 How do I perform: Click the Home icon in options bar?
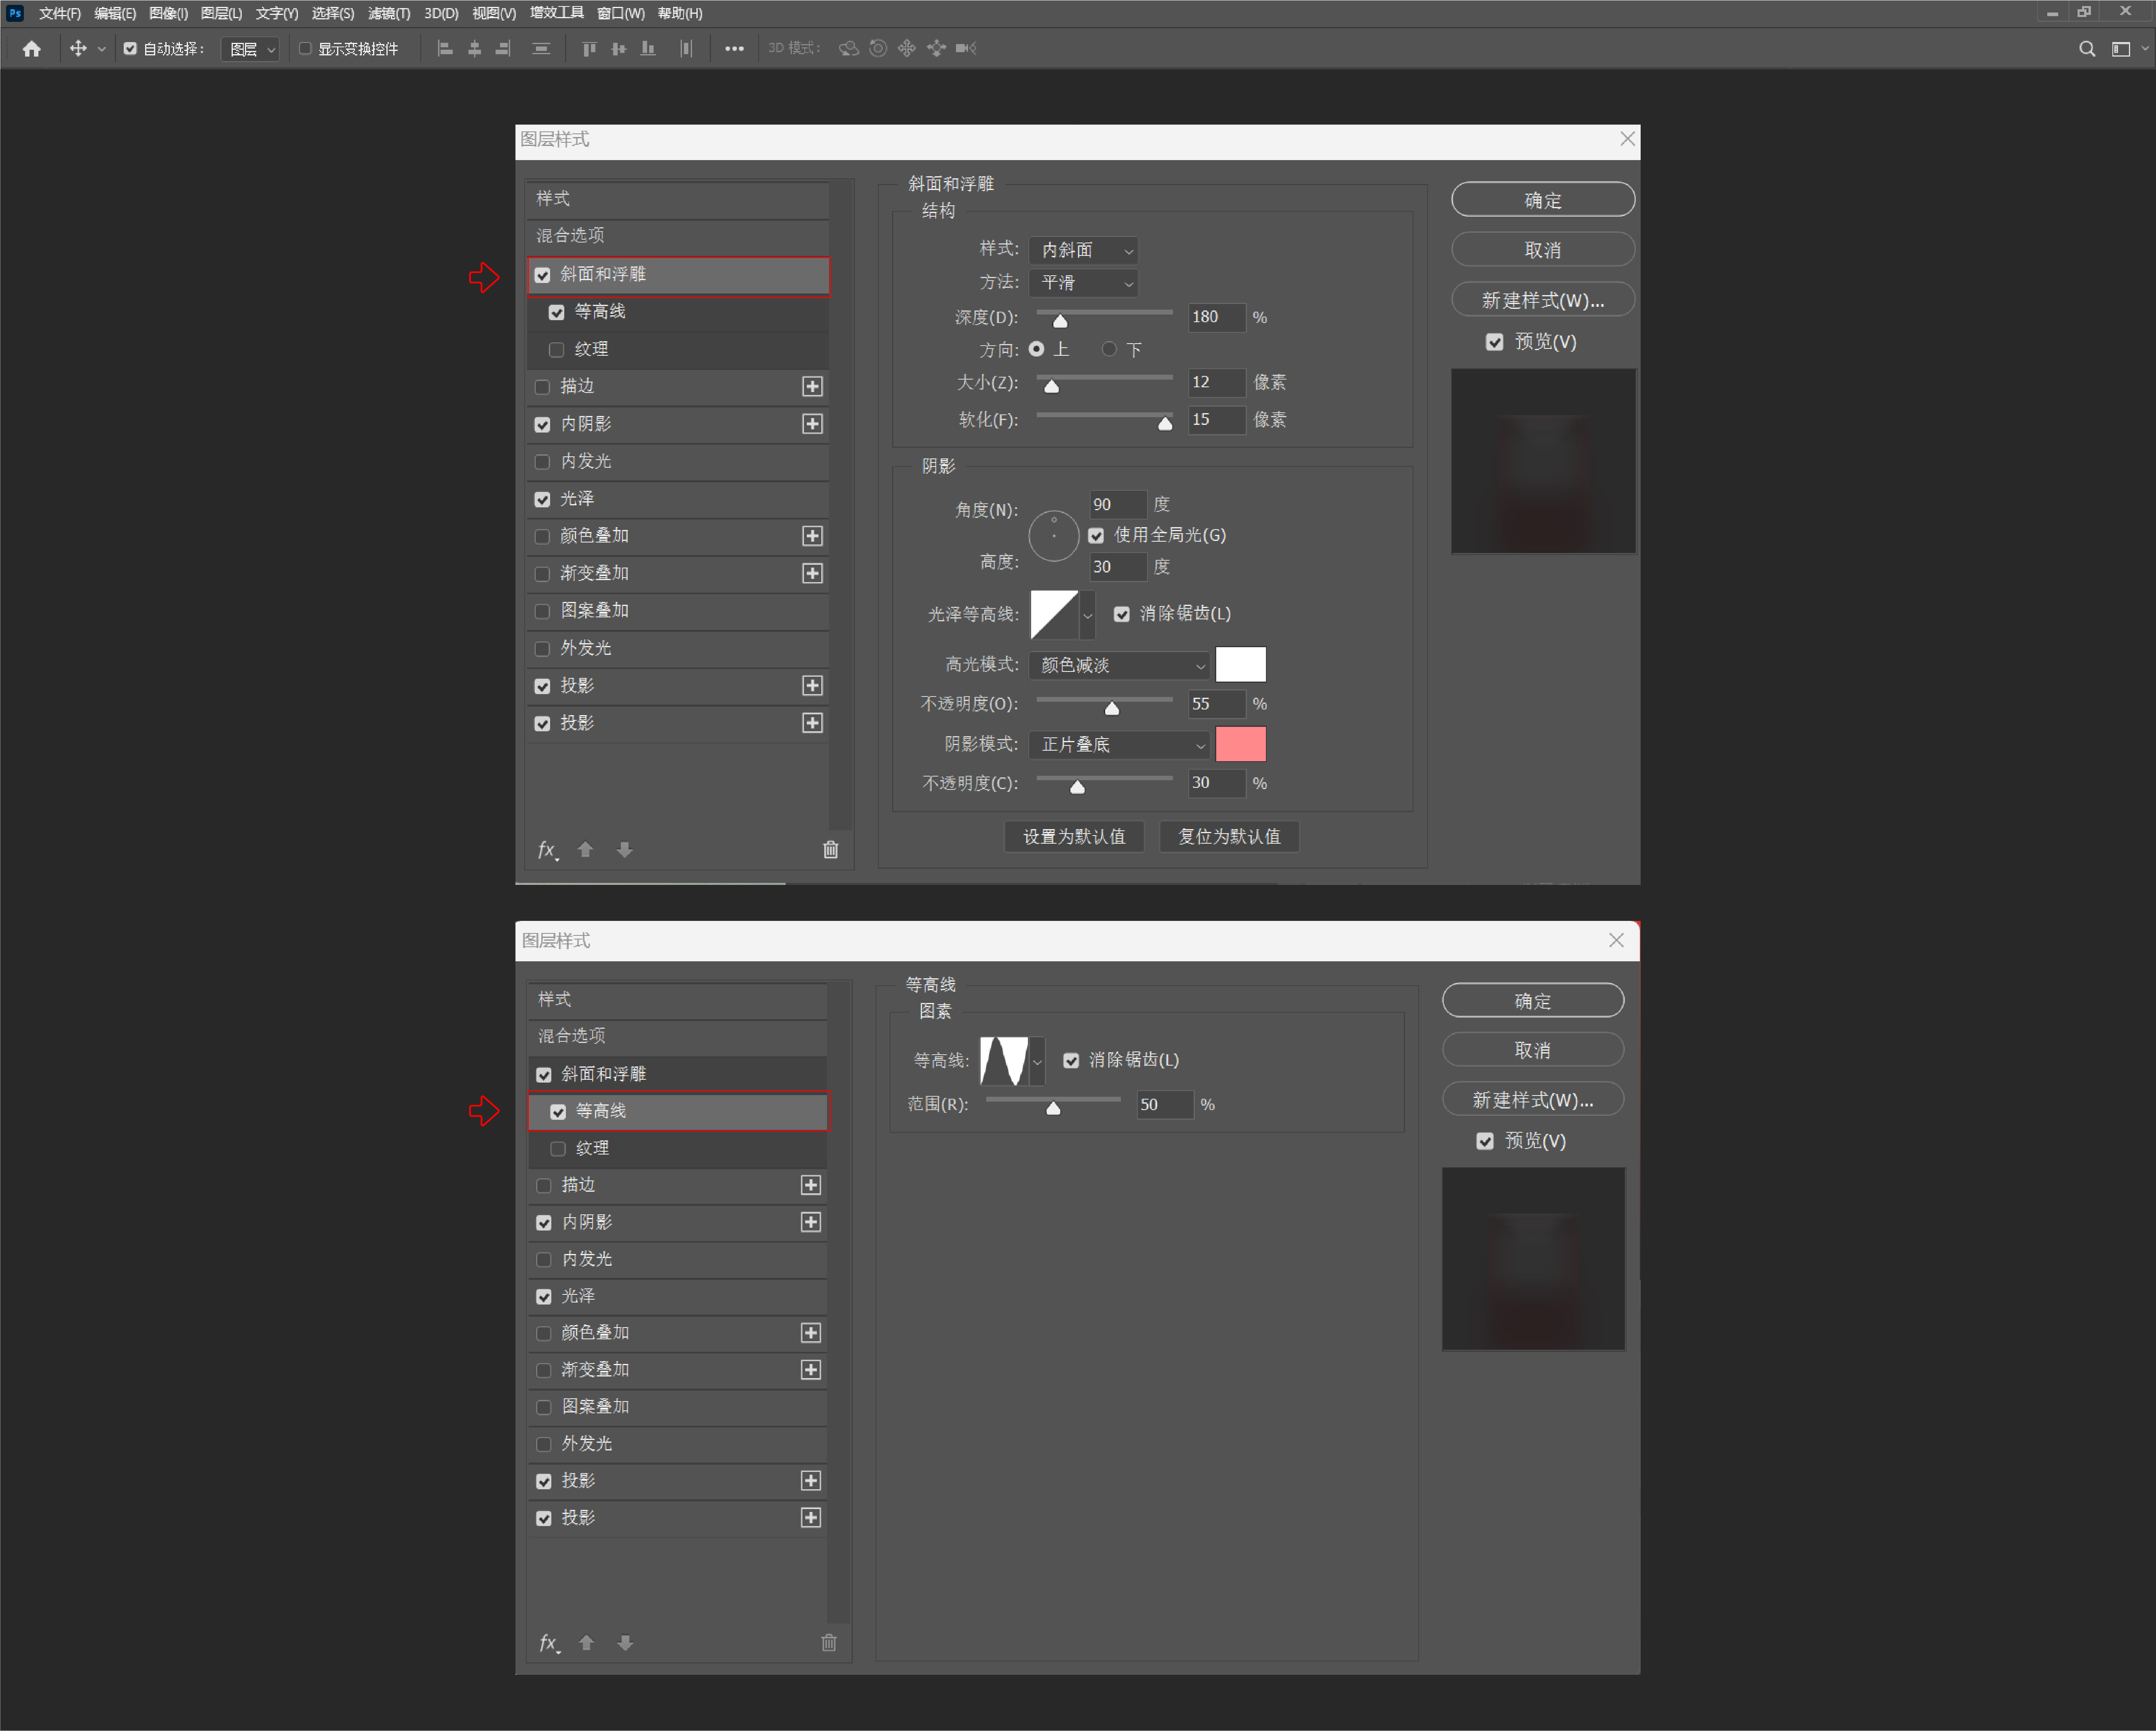point(32,48)
